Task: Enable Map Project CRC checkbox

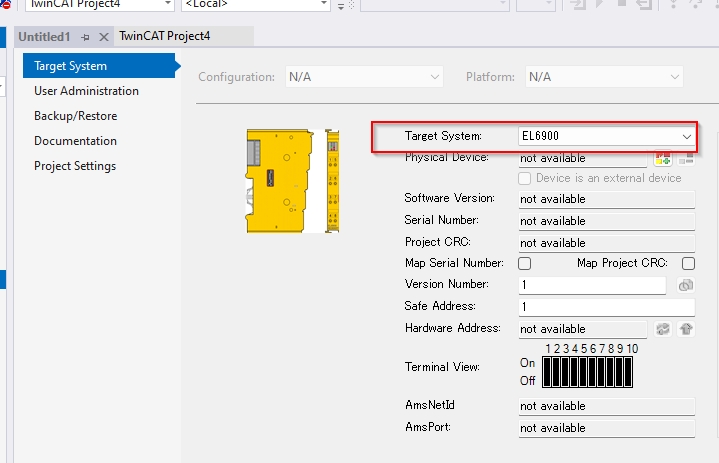Action: pyautogui.click(x=688, y=263)
